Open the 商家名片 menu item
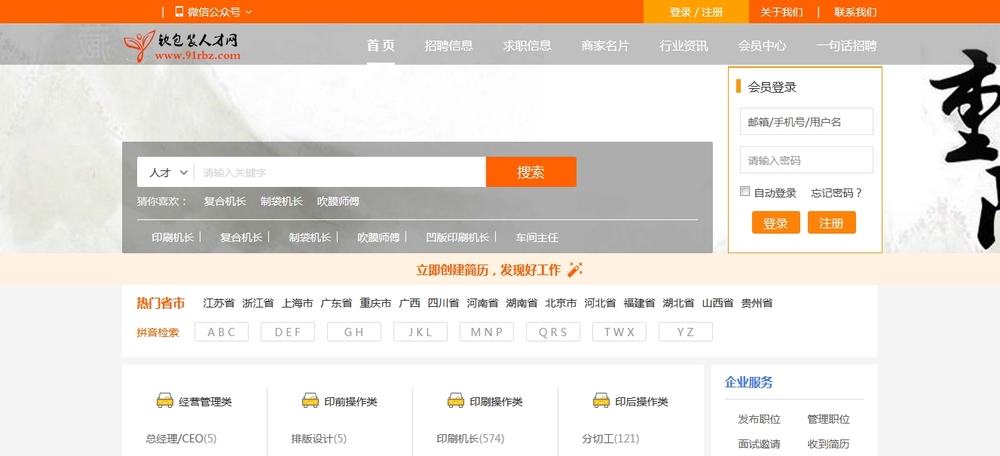This screenshot has height=456, width=1000. [605, 46]
